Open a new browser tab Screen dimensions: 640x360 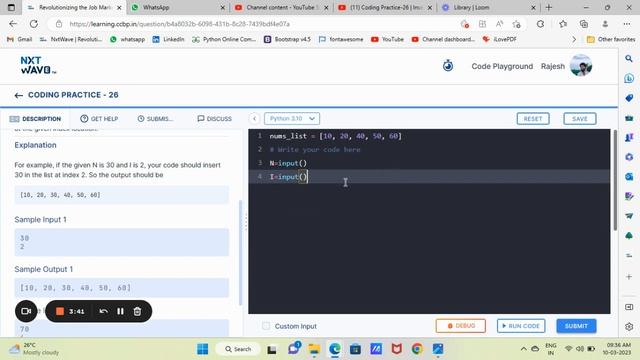coord(549,7)
